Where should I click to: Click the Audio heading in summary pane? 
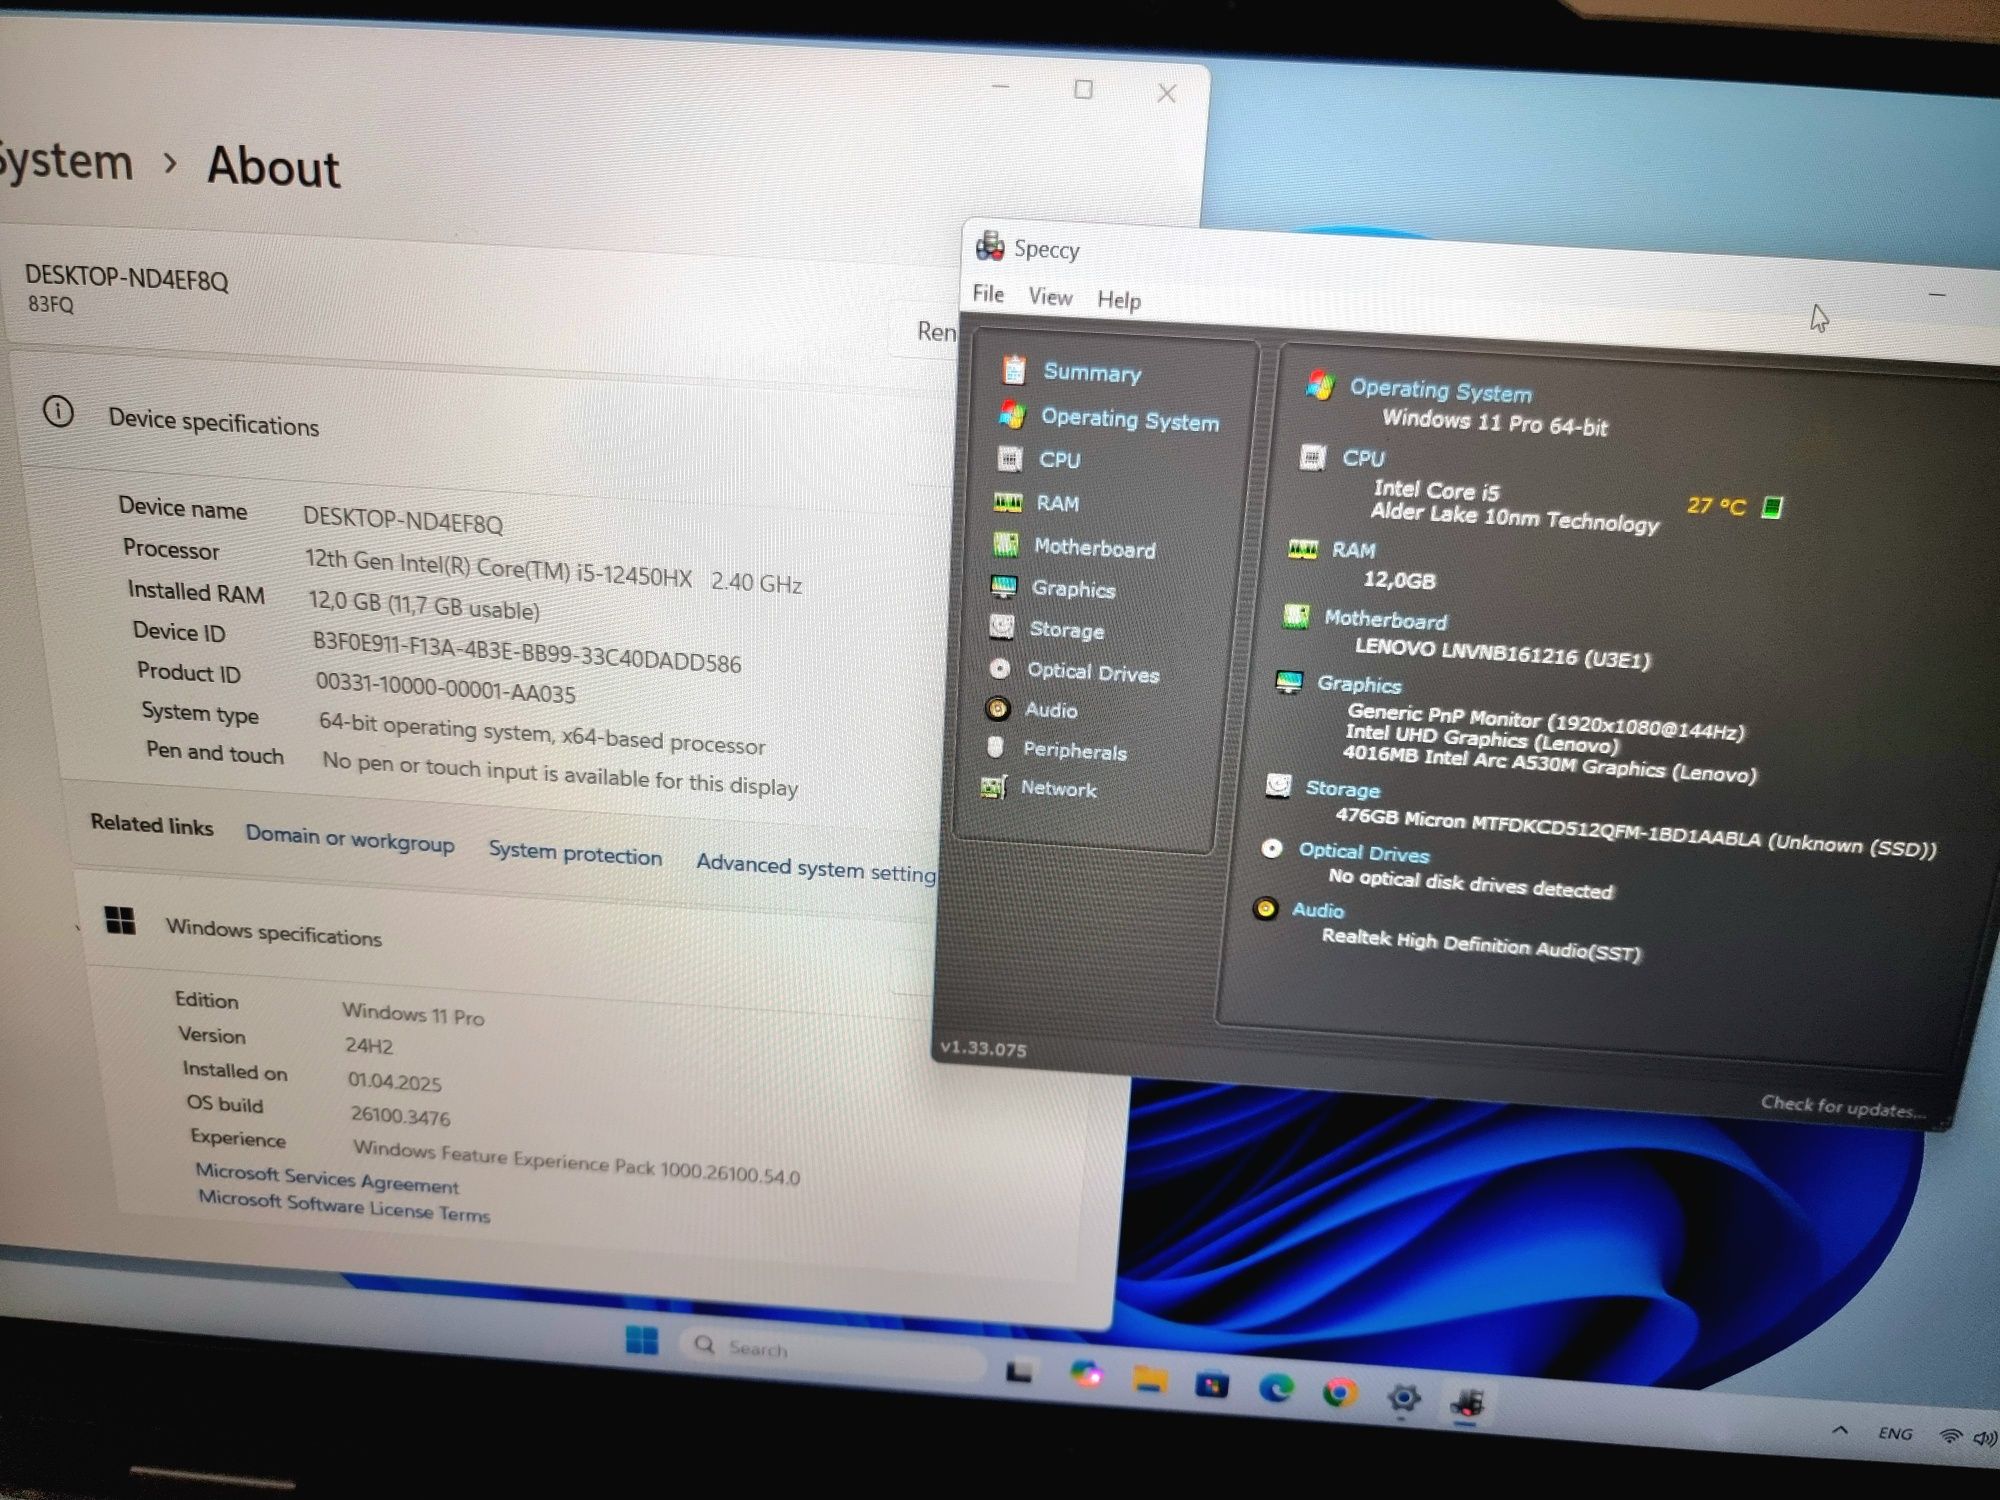click(1317, 910)
